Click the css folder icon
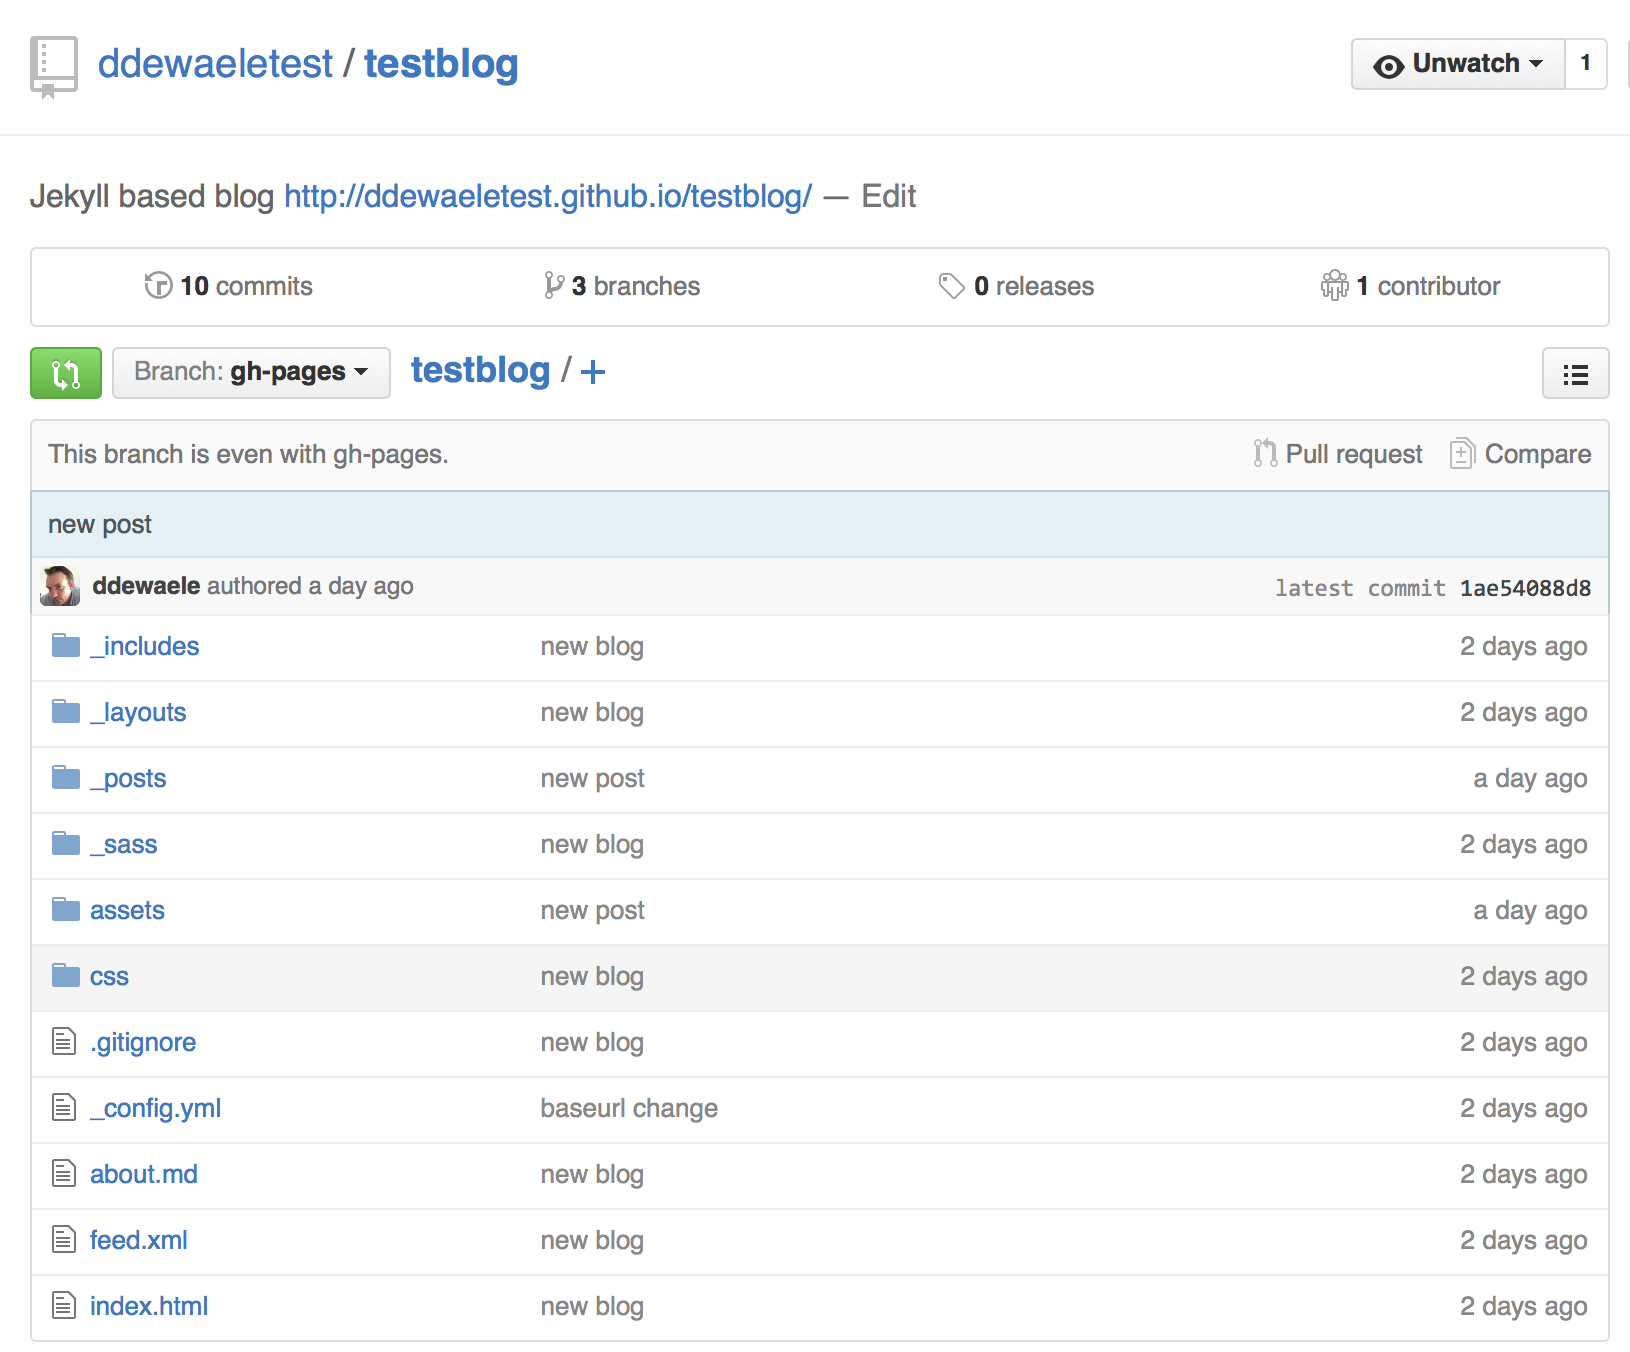Image resolution: width=1630 pixels, height=1352 pixels. click(66, 976)
